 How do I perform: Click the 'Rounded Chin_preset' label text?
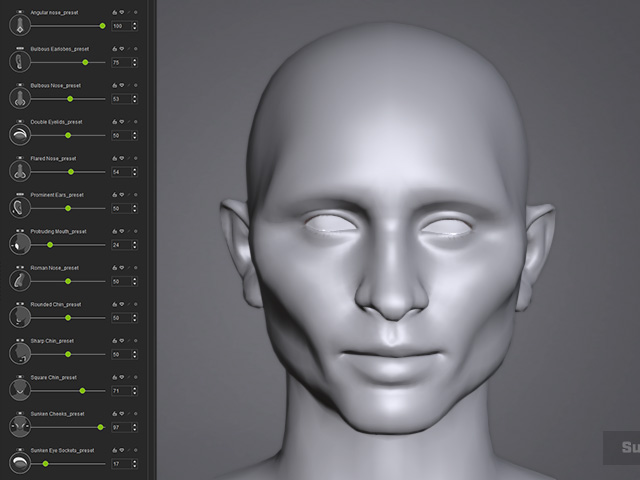coord(56,304)
